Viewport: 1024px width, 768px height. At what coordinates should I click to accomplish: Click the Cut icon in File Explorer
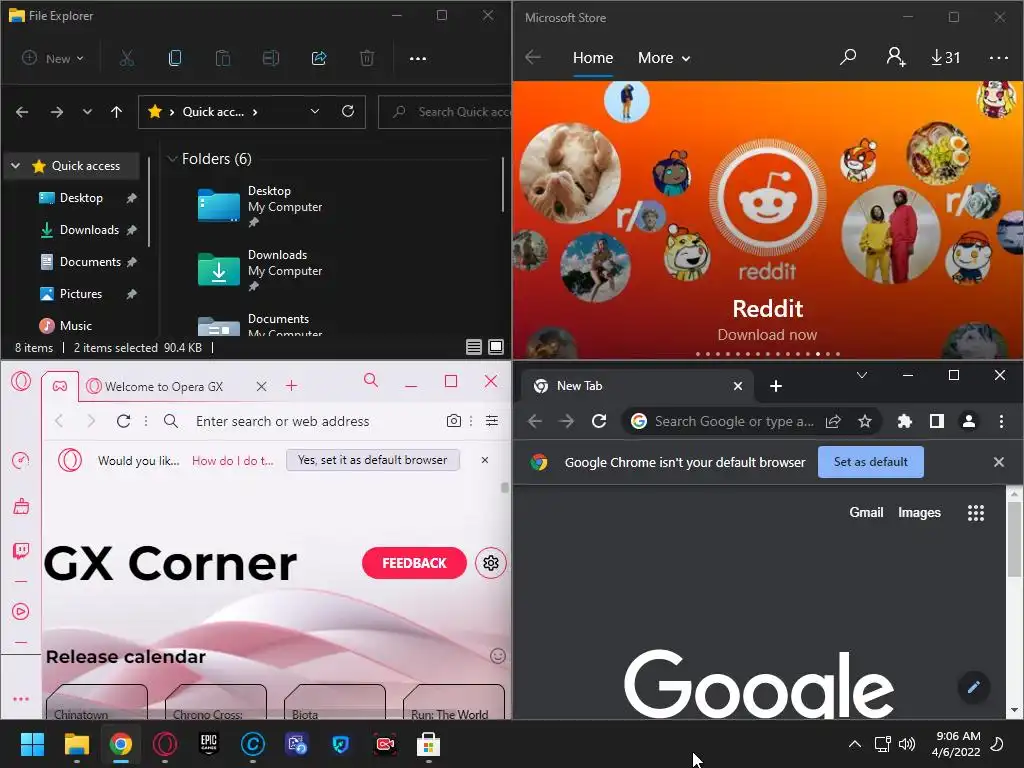point(127,58)
